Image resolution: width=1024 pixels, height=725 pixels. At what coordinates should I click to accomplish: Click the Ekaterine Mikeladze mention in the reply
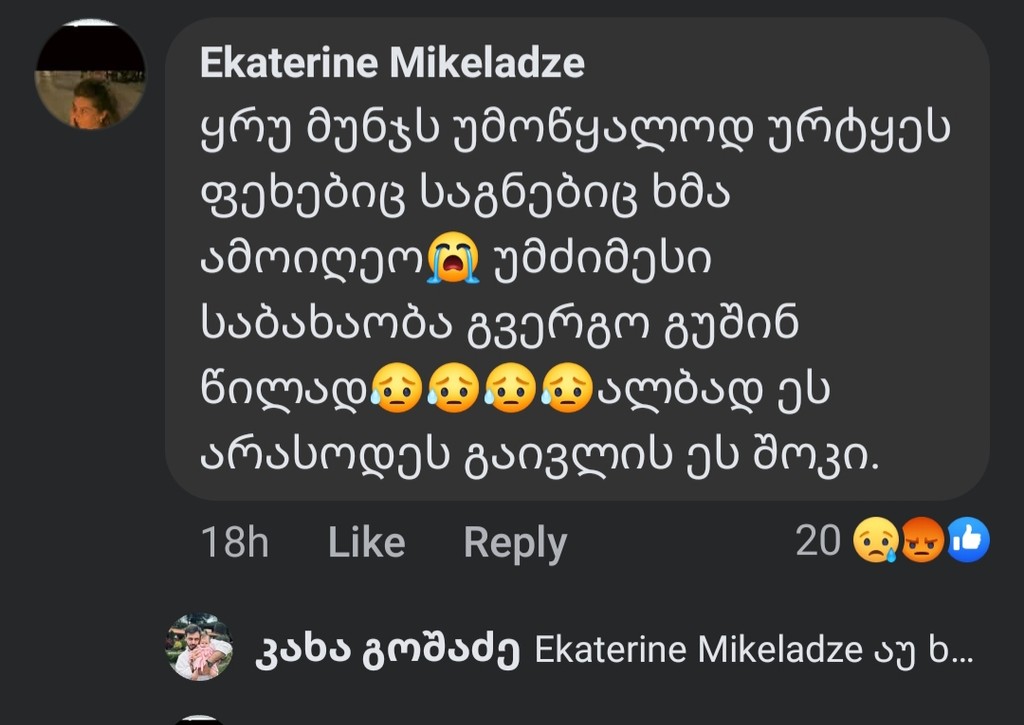pos(698,650)
